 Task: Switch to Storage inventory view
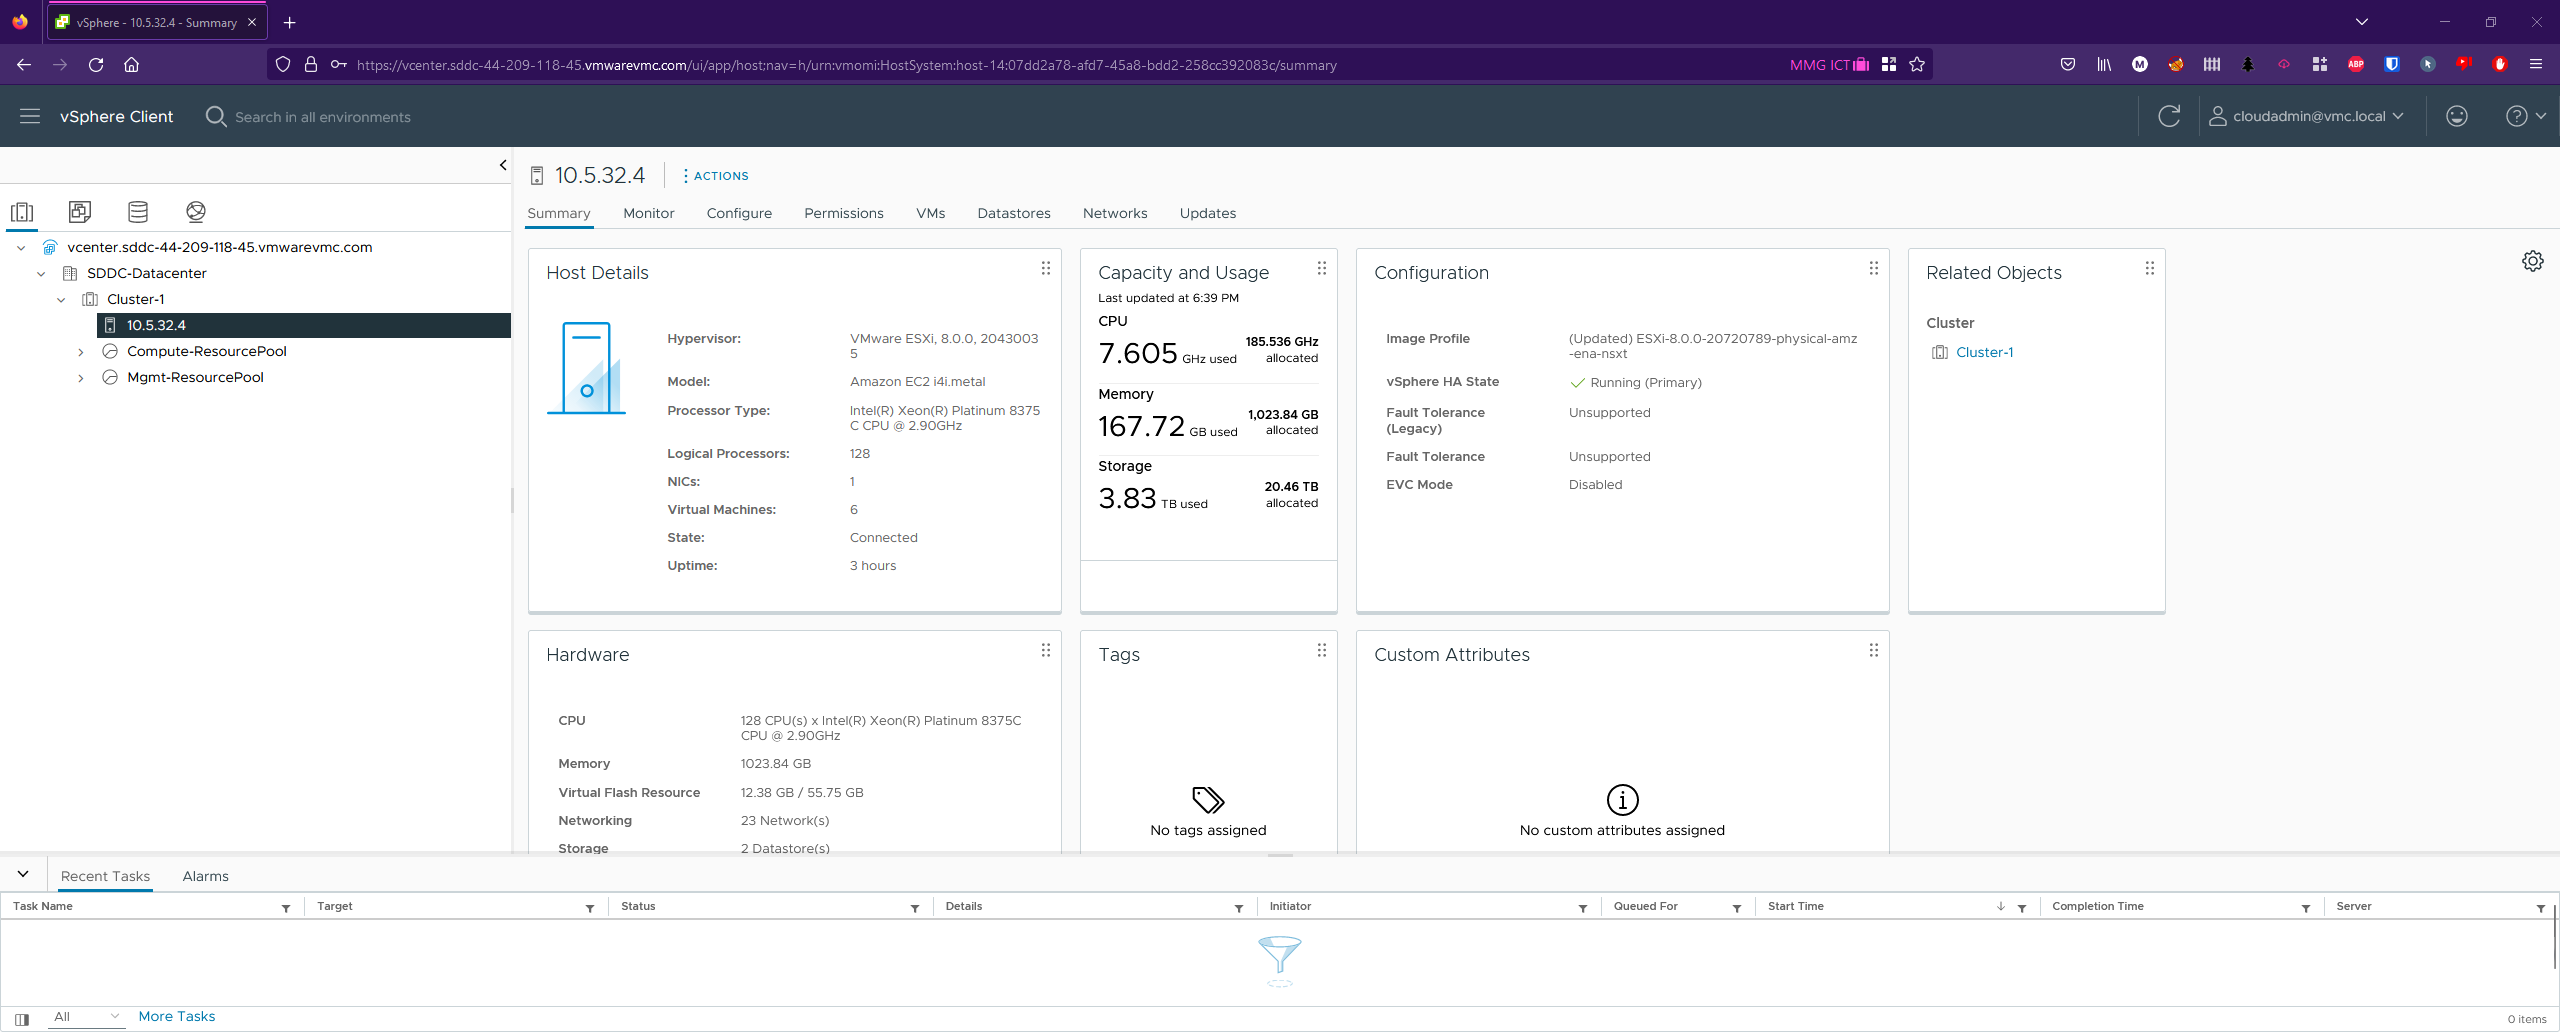click(138, 211)
